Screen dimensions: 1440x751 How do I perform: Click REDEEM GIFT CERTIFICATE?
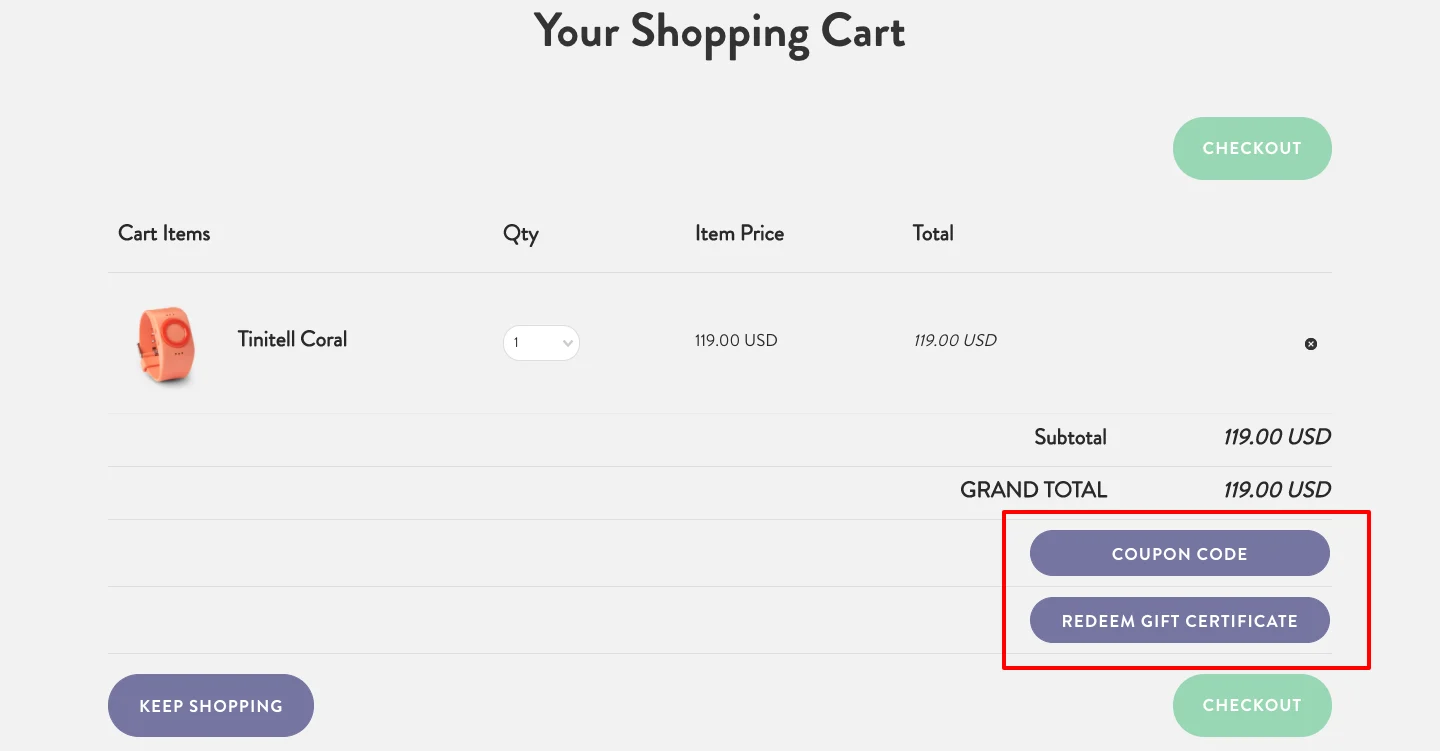pos(1179,620)
